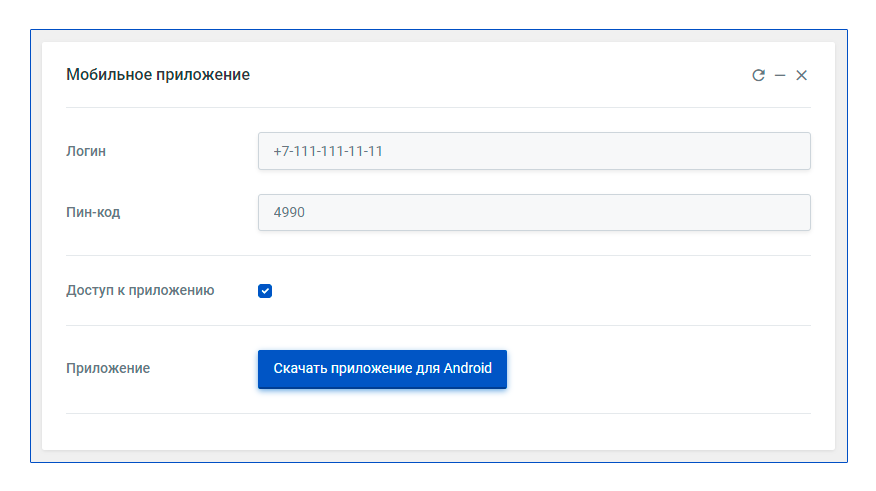
Task: Click the Мобильное приложение panel title
Action: point(158,75)
